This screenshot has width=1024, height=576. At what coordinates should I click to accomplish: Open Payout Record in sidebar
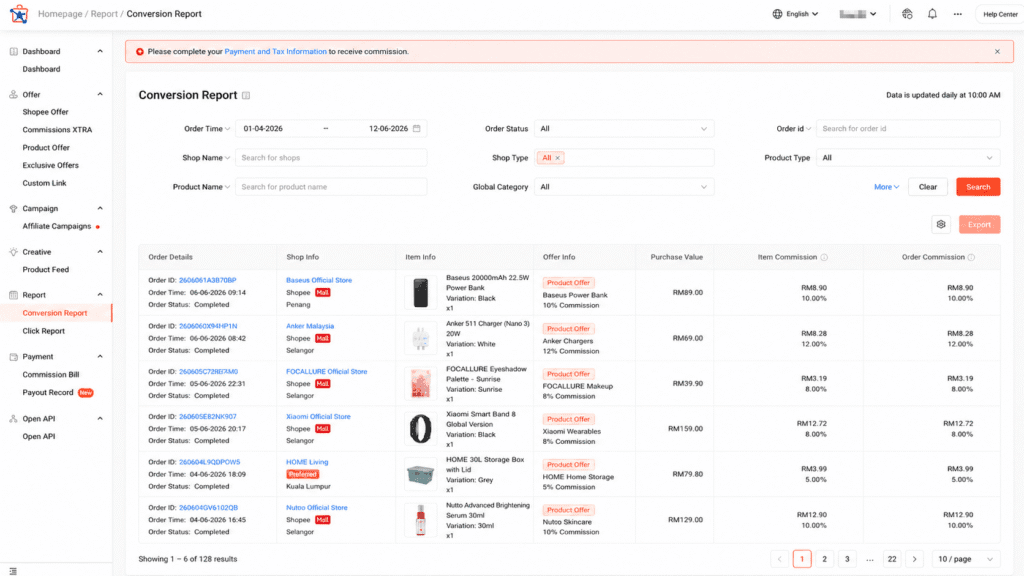click(48, 392)
